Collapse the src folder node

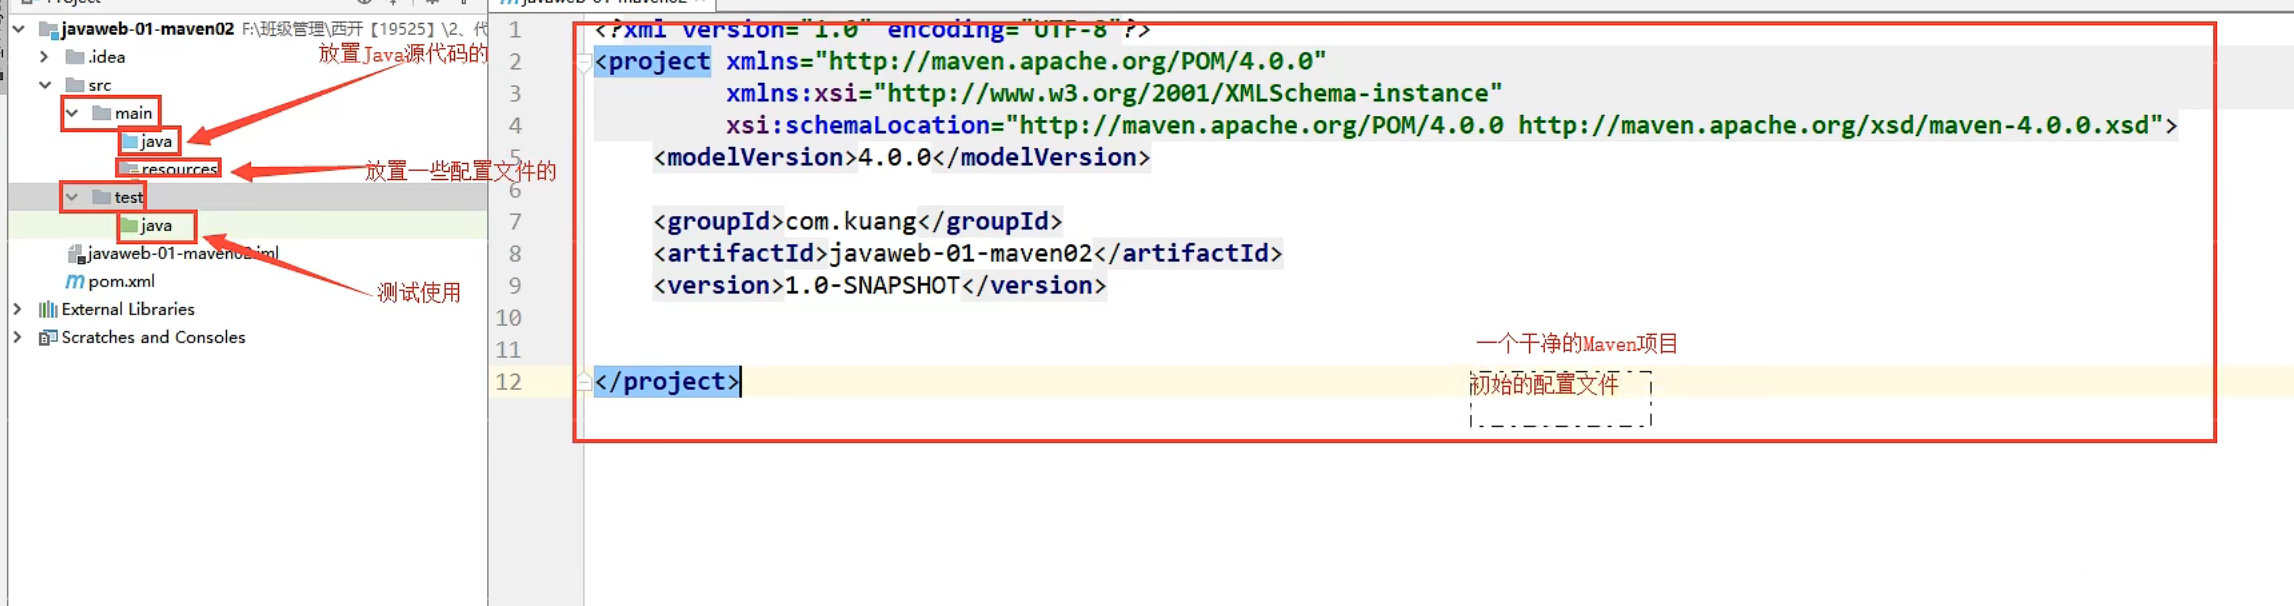pos(45,85)
